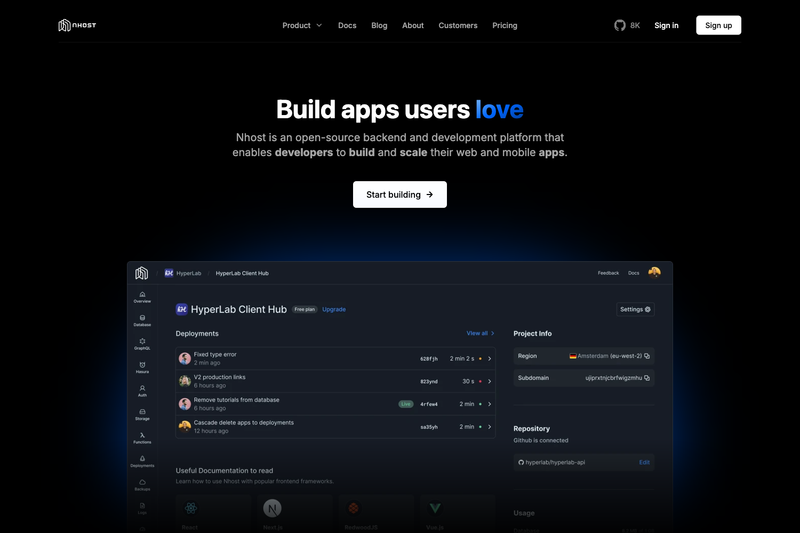Open Overview in the dashboard sidebar
The image size is (800, 533).
142,297
